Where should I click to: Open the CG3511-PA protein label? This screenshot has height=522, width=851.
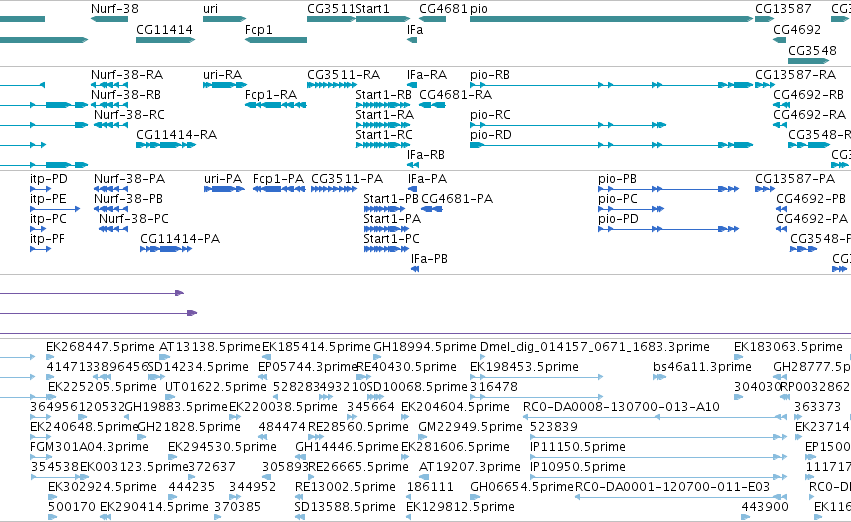pyautogui.click(x=347, y=179)
